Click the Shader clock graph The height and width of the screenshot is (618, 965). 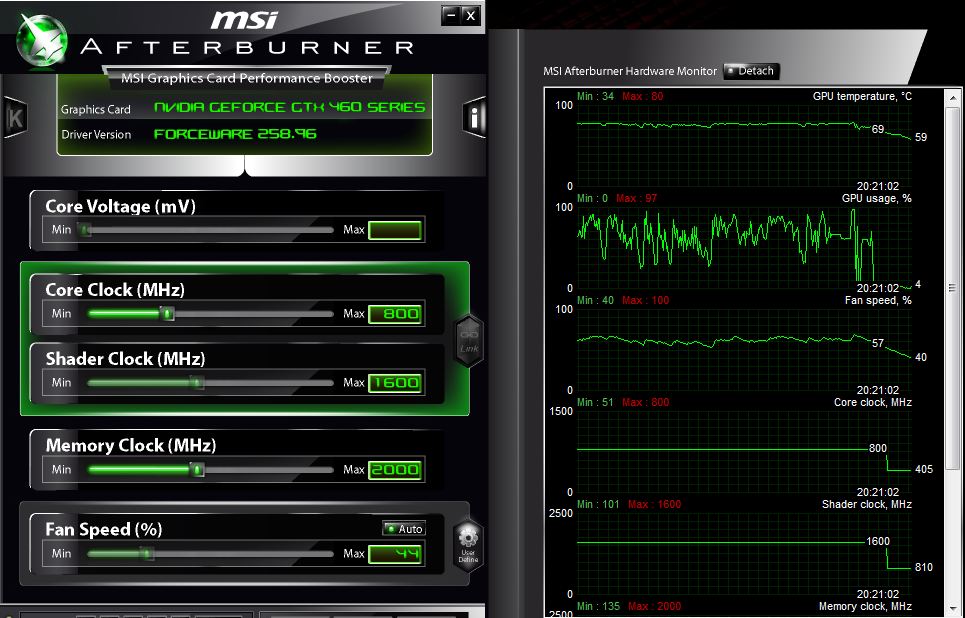[744, 553]
